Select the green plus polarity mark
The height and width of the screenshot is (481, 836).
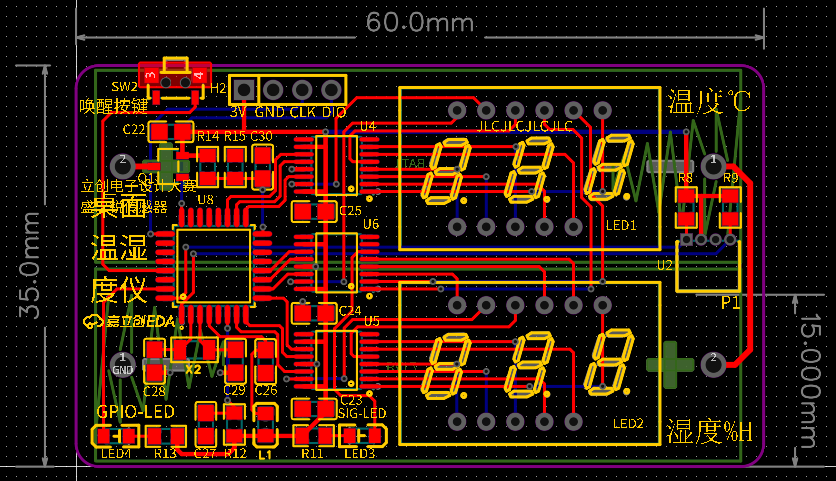pos(670,365)
